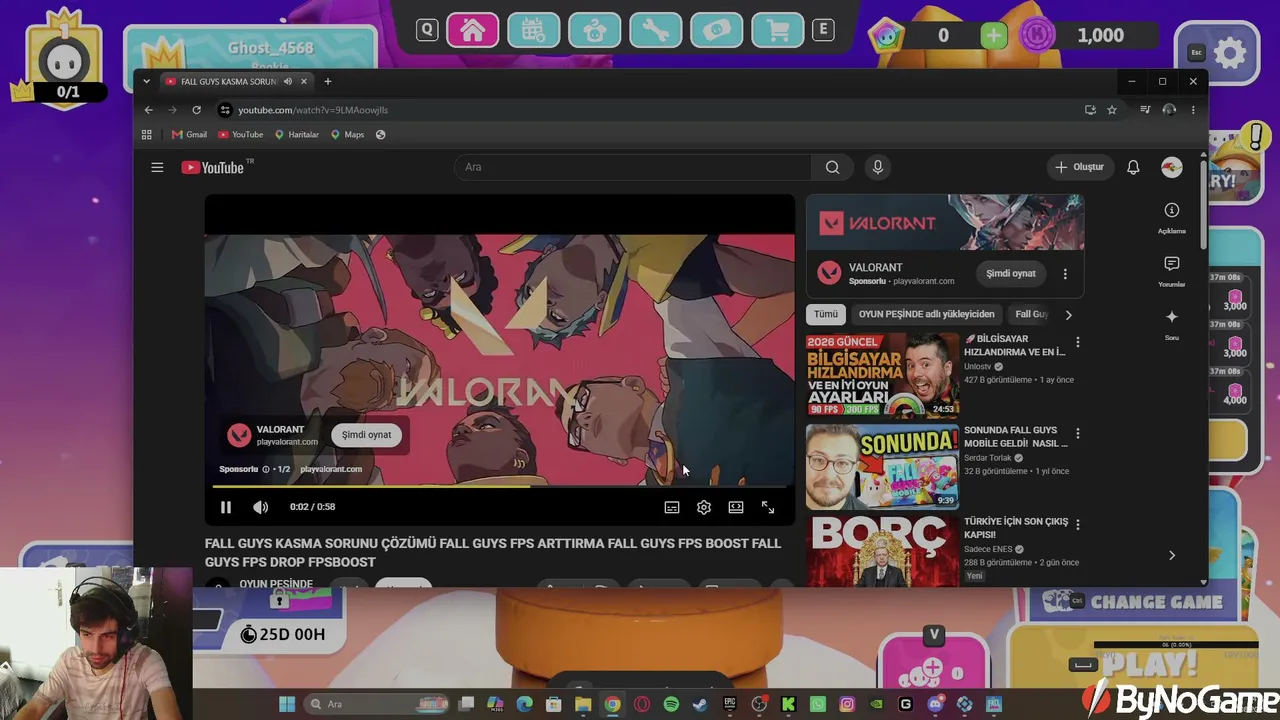
Task: Open the SONUNDA Fall Guys Mobile thumbnail
Action: [x=882, y=466]
